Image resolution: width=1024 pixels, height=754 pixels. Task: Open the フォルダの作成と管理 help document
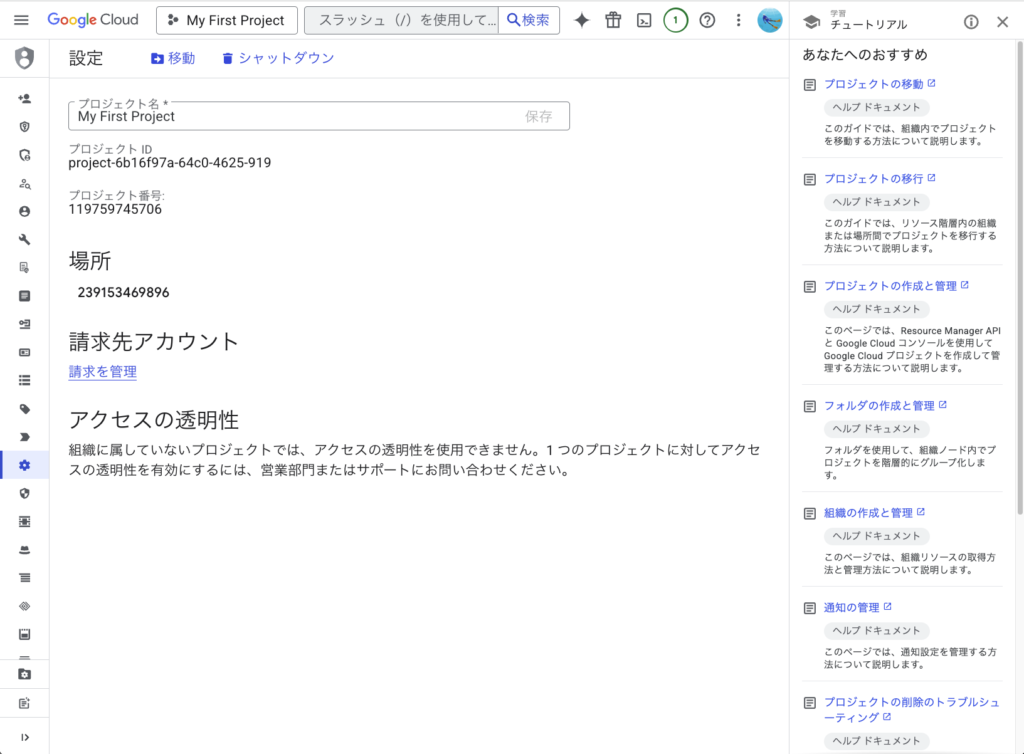[879, 405]
